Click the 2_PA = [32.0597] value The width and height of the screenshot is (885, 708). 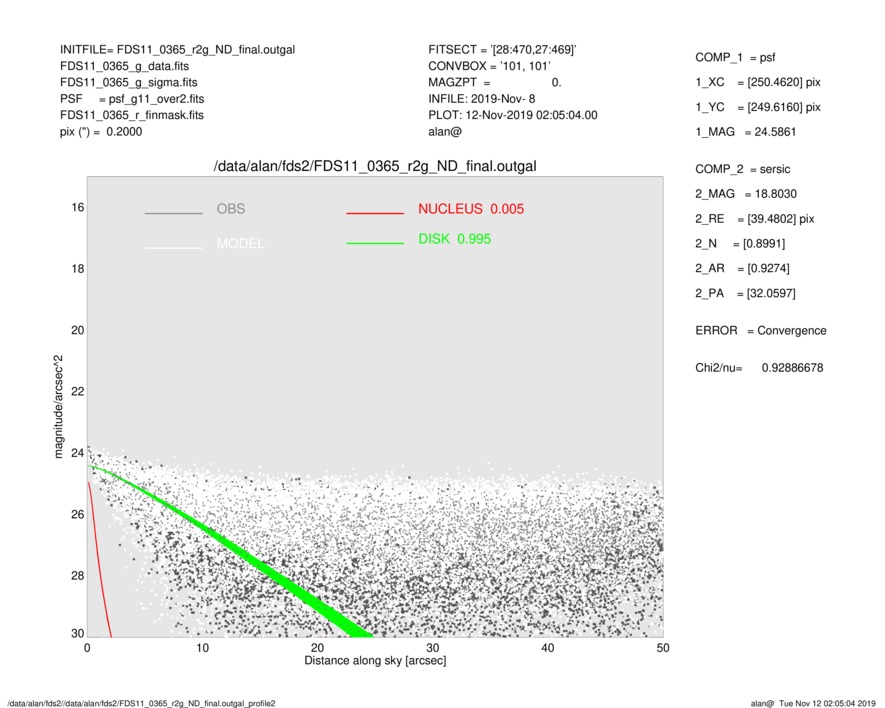tap(745, 294)
